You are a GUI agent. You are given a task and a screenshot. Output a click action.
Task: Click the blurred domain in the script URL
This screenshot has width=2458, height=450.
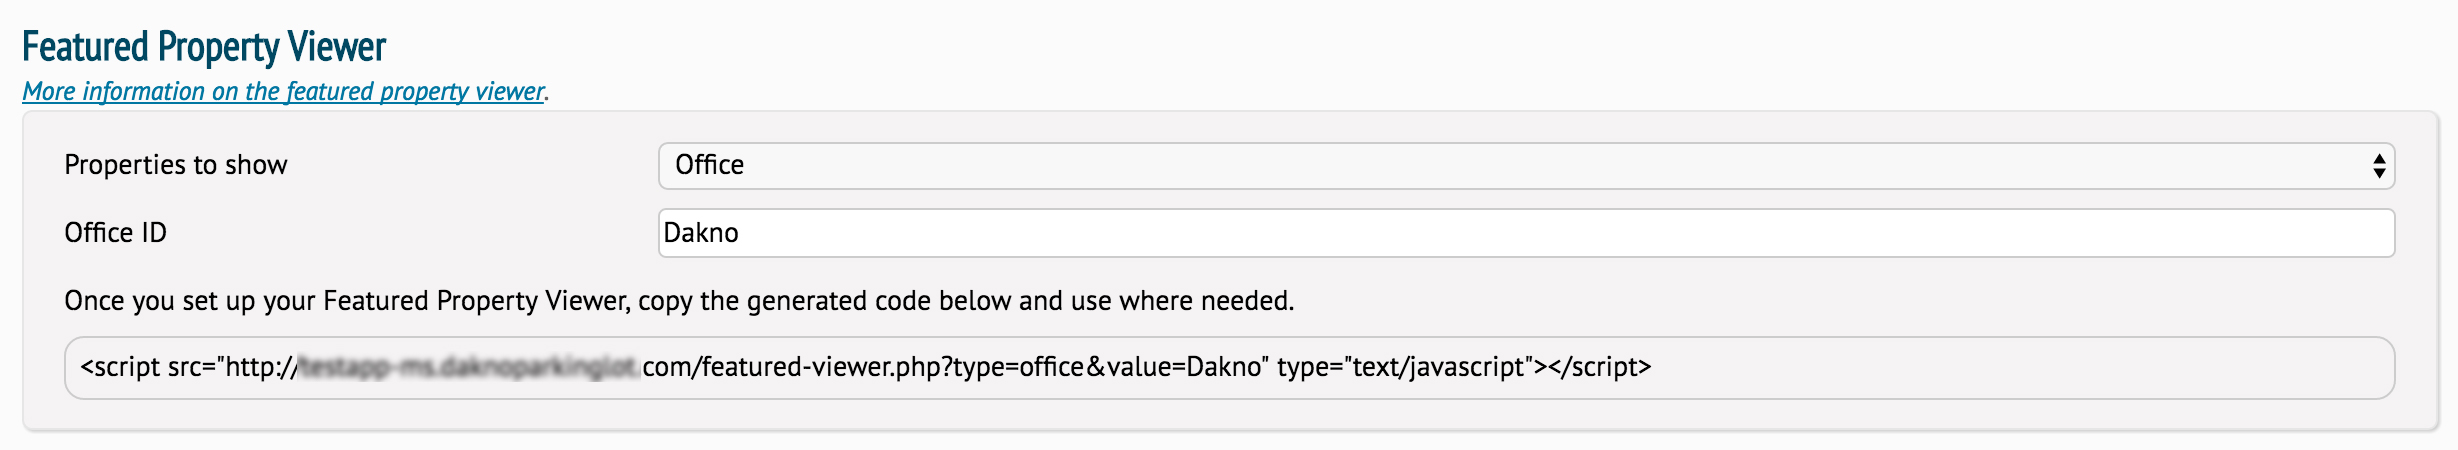(x=470, y=367)
